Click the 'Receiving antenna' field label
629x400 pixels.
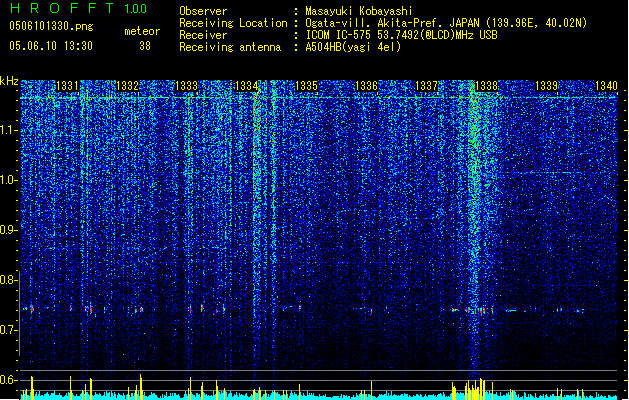click(x=230, y=47)
